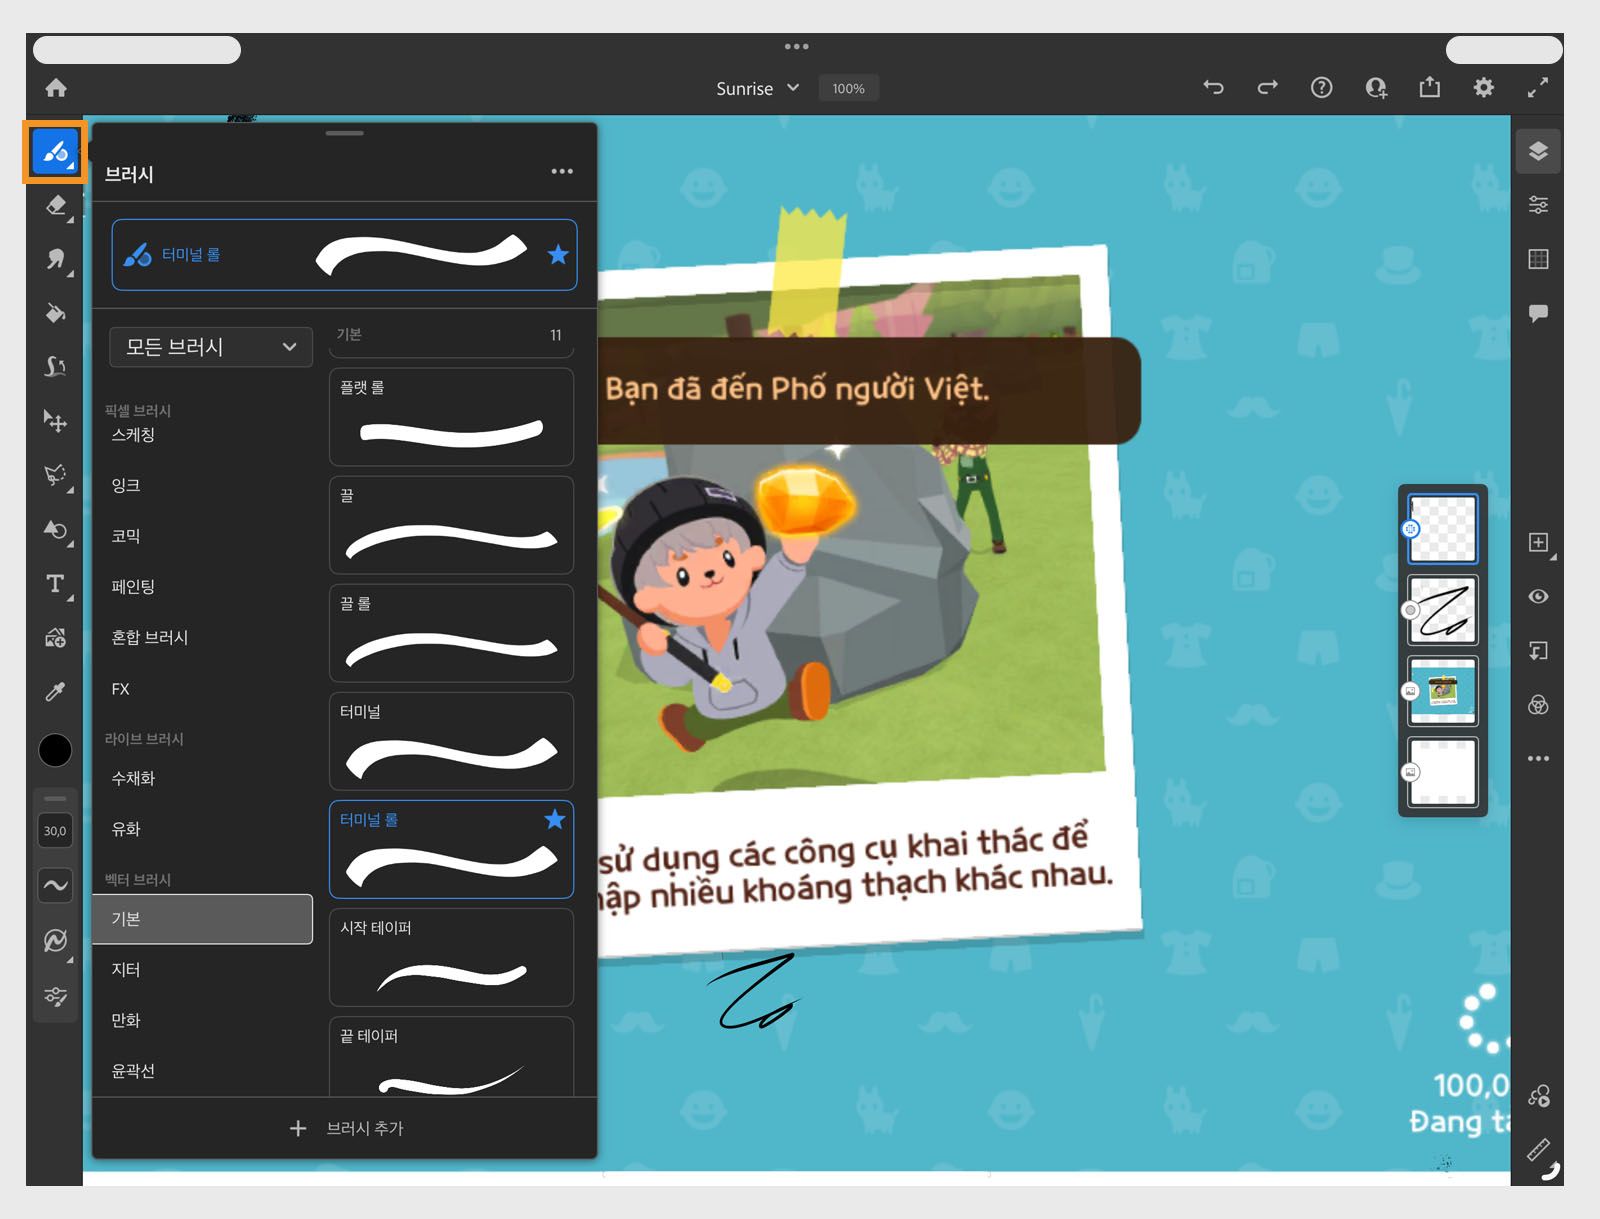This screenshot has height=1219, width=1600.
Task: Open layer properties panel
Action: tap(1538, 205)
